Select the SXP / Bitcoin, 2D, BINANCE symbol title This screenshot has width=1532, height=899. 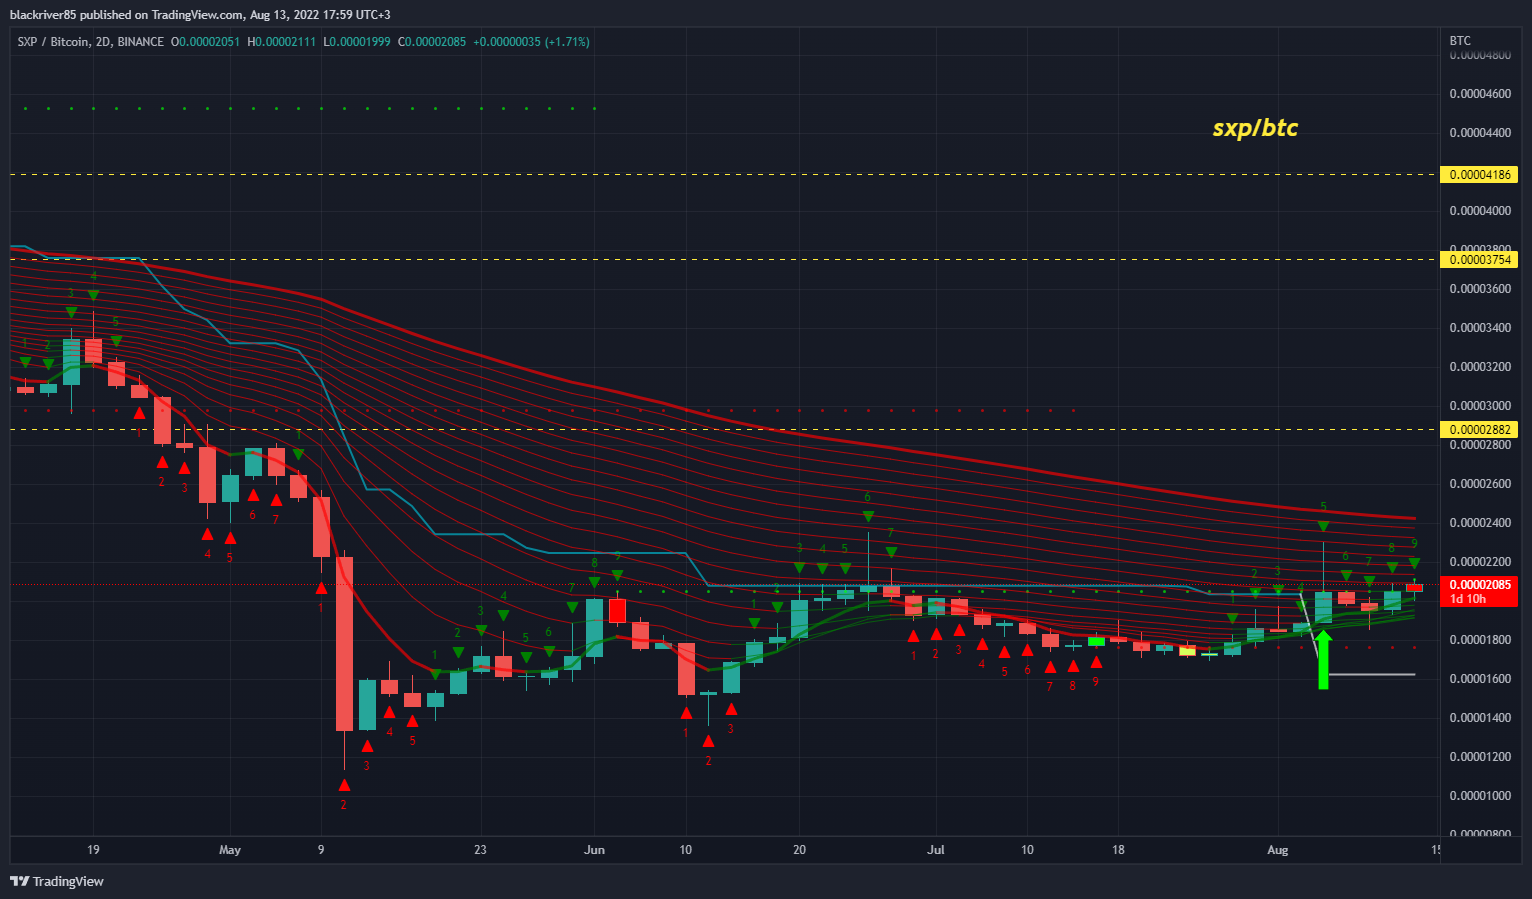click(x=90, y=42)
